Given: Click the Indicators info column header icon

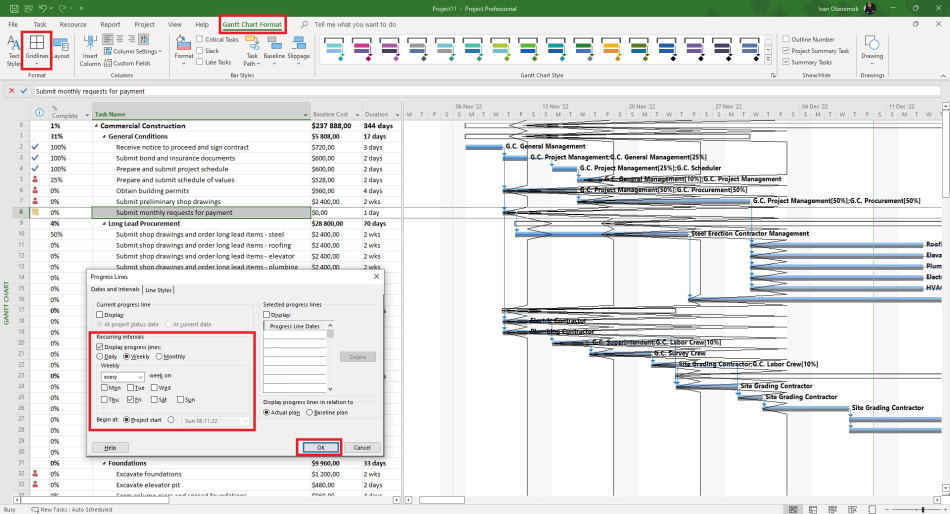Looking at the screenshot, I should coord(39,113).
